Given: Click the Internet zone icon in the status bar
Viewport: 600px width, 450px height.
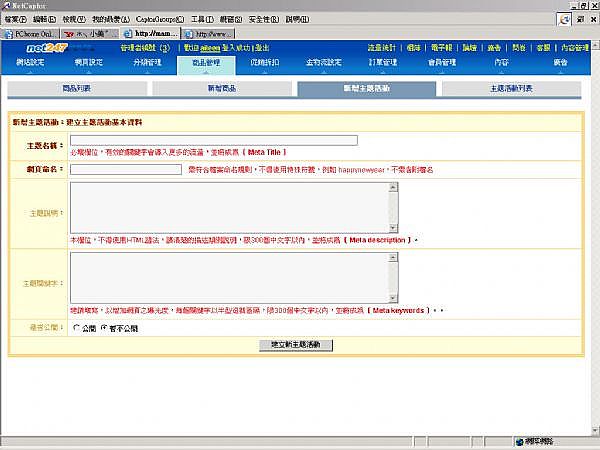Looking at the screenshot, I should point(519,442).
